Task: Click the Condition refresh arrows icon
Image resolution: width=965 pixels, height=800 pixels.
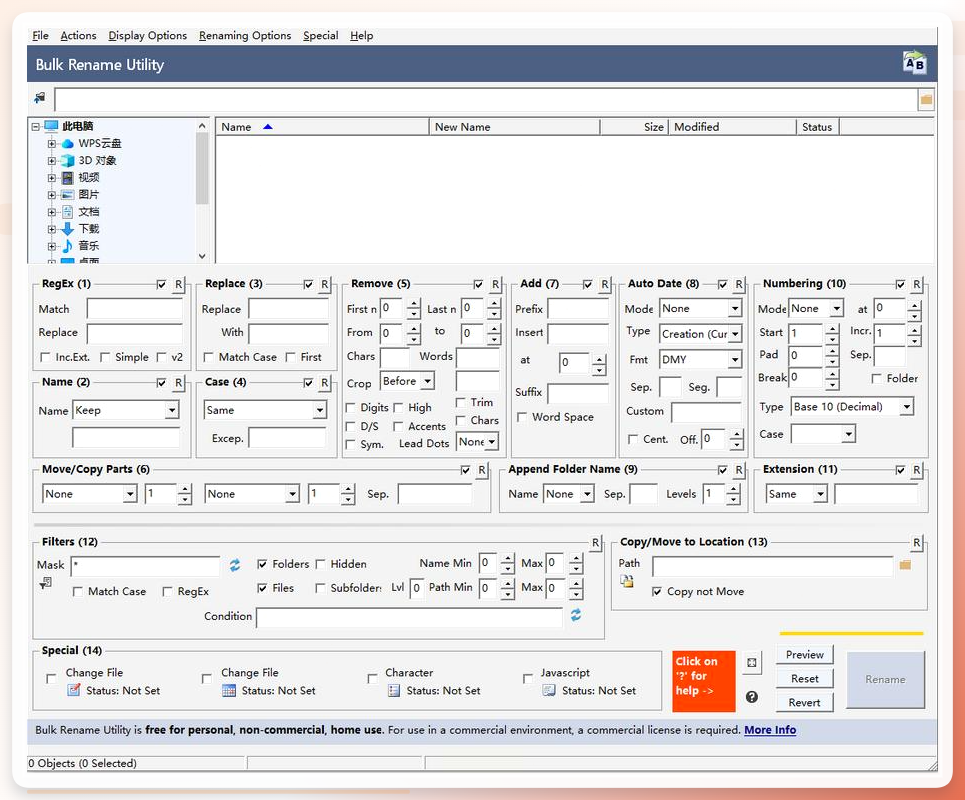Action: click(x=575, y=615)
